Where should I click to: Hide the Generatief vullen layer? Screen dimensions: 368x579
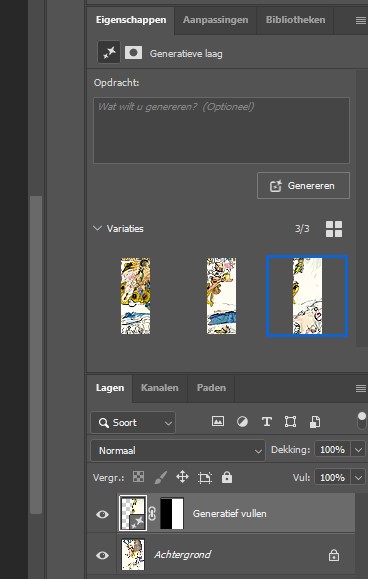(x=102, y=514)
